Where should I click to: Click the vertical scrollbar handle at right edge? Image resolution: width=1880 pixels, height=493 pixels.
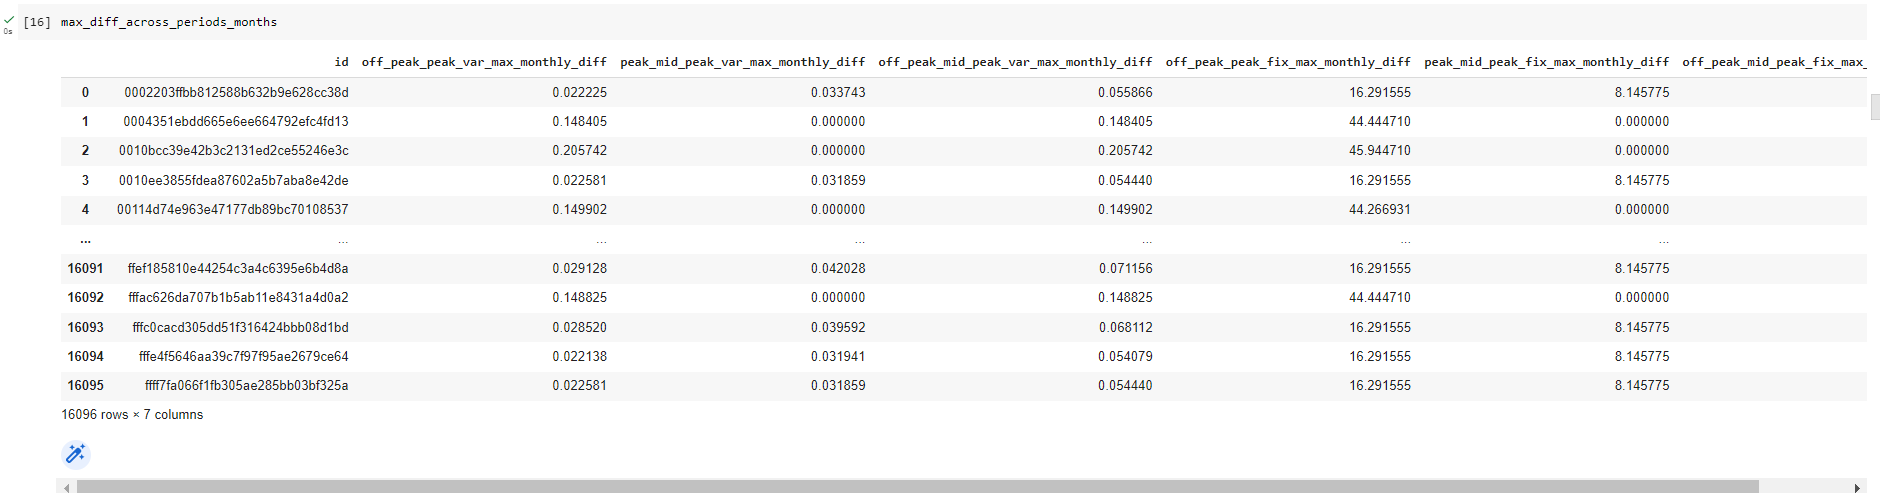tap(1875, 107)
